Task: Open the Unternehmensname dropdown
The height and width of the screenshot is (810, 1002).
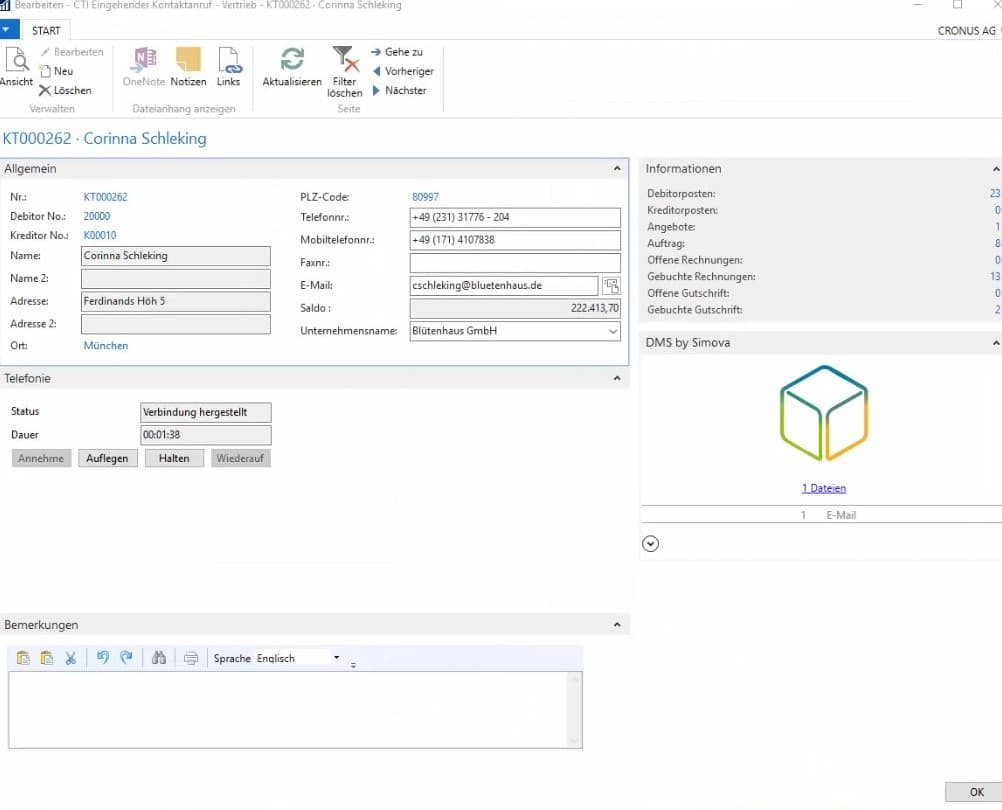Action: click(613, 331)
